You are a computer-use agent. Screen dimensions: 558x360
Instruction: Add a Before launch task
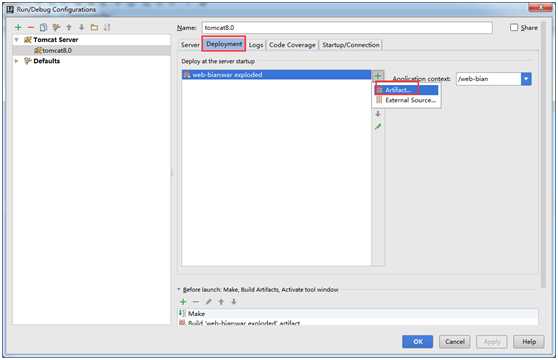(183, 302)
